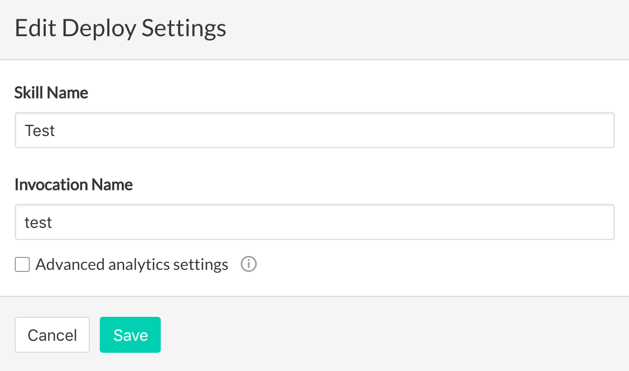Click the gray footer area beside Save
This screenshot has height=371, width=629.
393,335
